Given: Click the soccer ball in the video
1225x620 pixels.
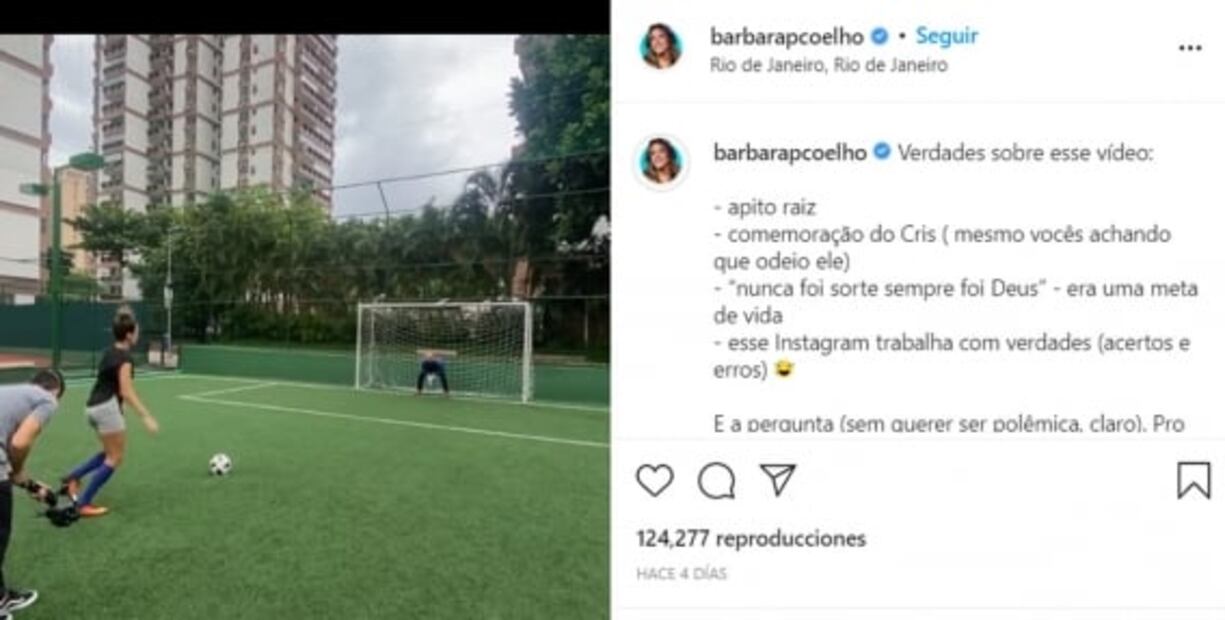Looking at the screenshot, I should [x=220, y=464].
